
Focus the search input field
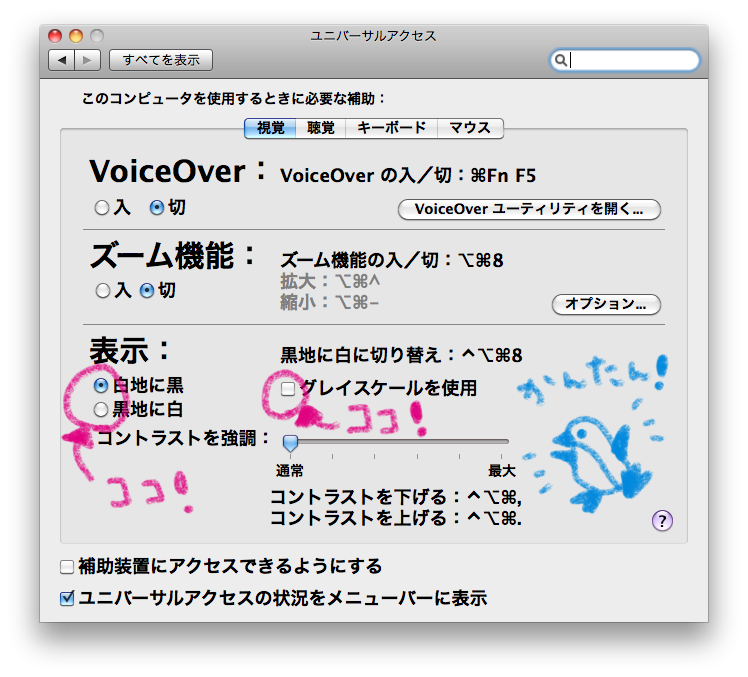pos(625,60)
